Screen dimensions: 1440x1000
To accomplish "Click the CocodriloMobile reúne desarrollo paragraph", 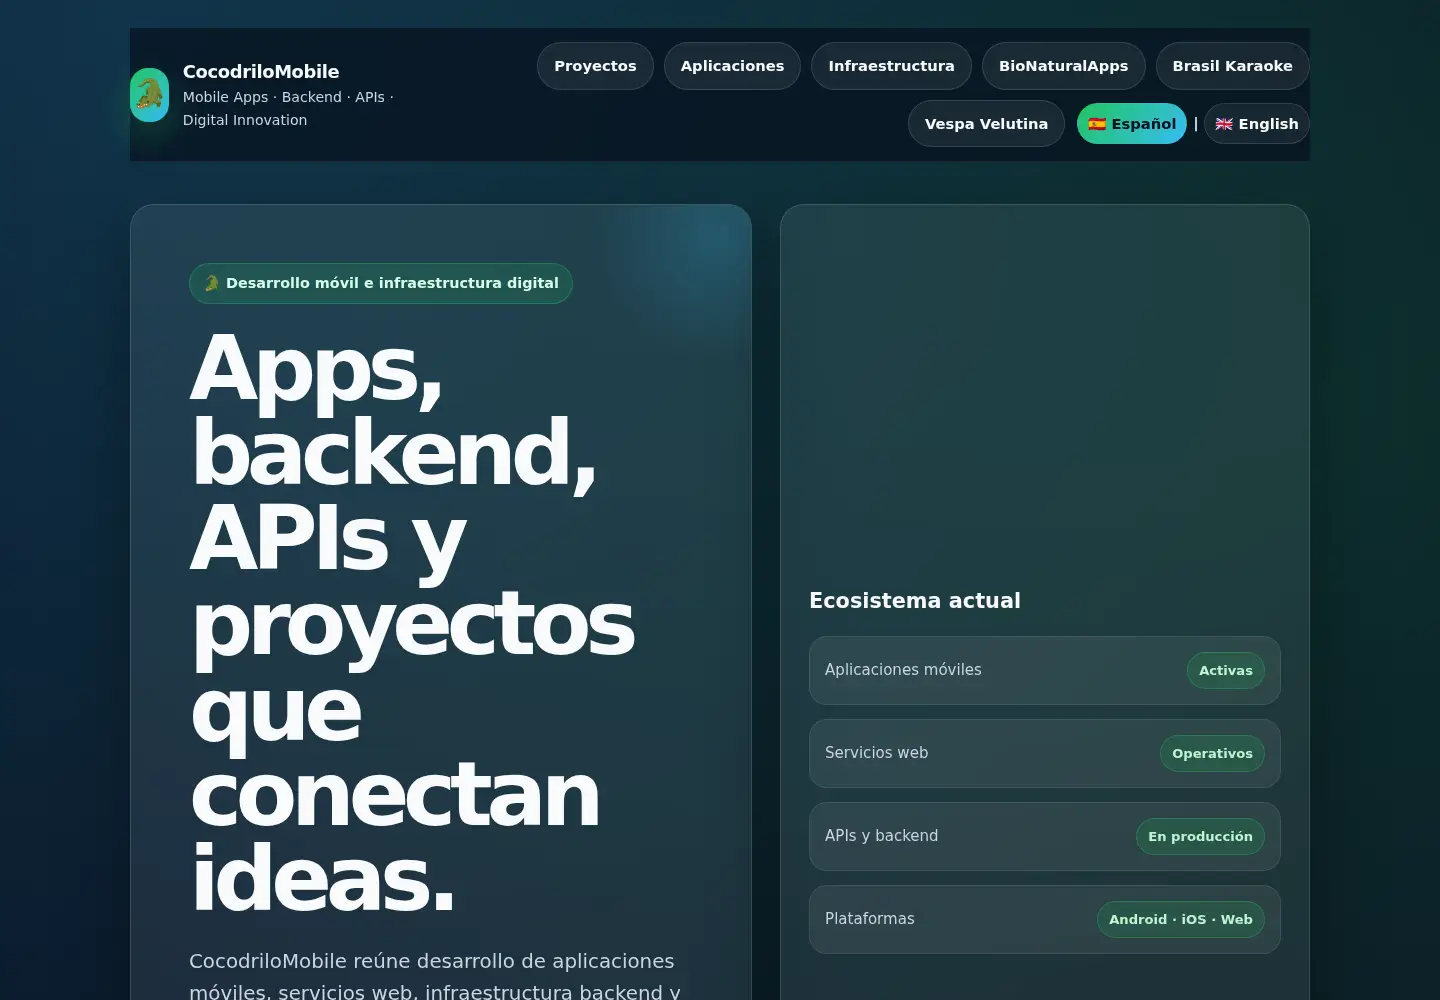I will [435, 975].
